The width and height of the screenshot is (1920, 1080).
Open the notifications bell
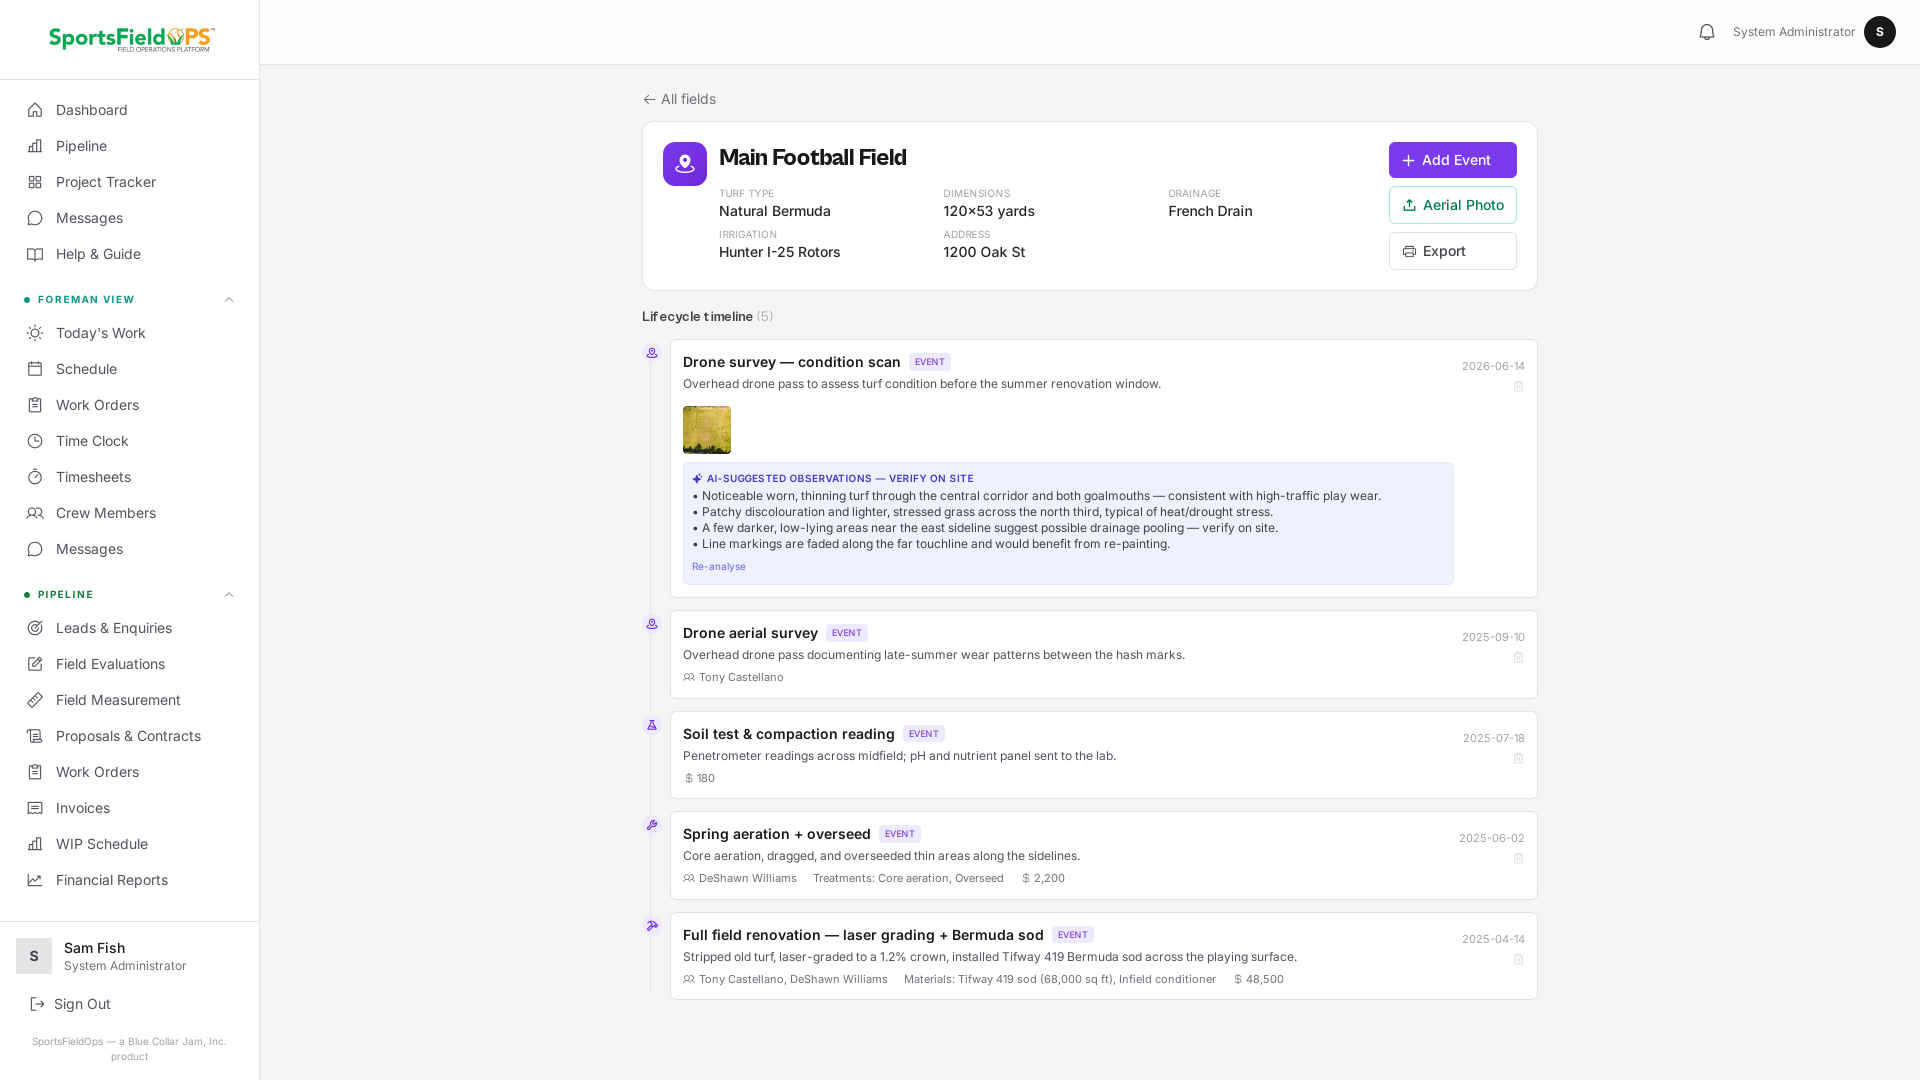pos(1707,32)
